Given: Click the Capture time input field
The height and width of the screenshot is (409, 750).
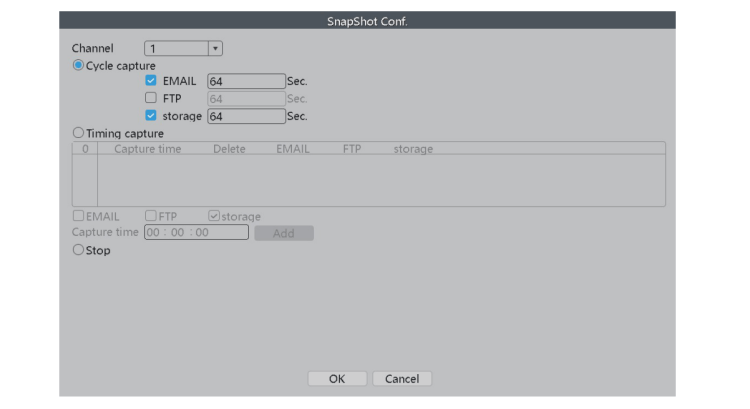Looking at the screenshot, I should coord(196,232).
